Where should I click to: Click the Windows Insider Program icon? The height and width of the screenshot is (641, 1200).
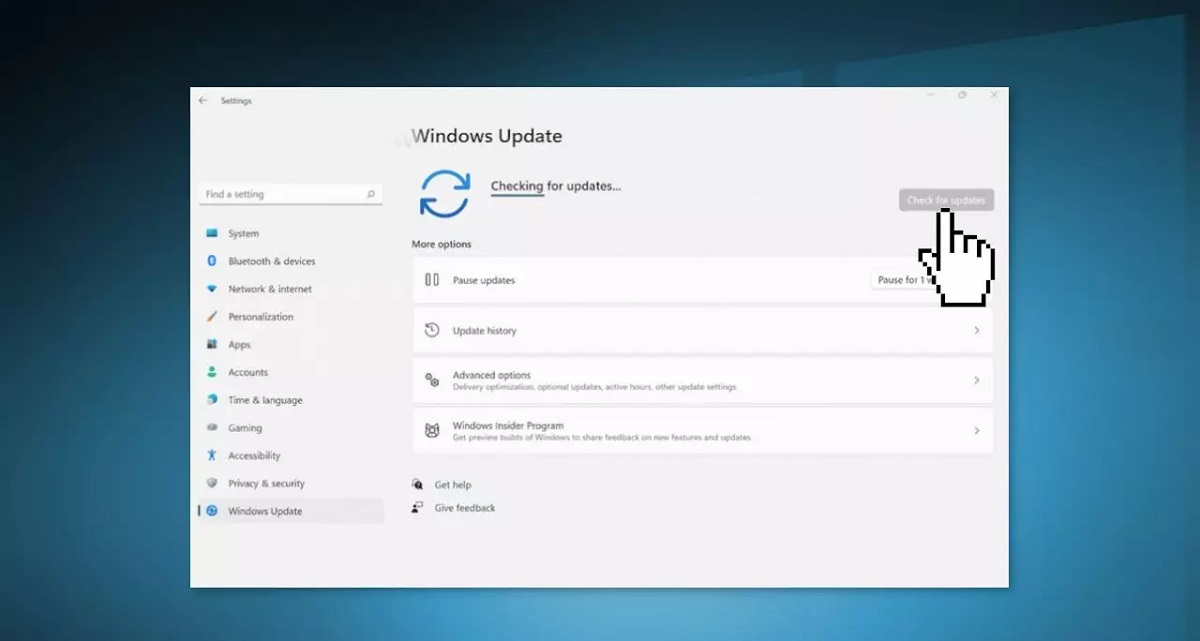point(432,431)
